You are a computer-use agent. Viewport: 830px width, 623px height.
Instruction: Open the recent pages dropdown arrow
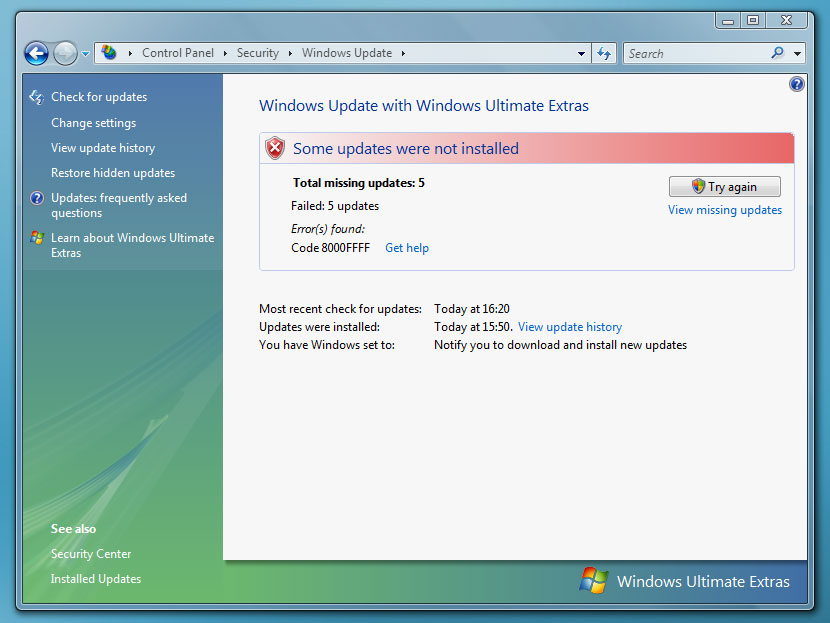point(85,54)
